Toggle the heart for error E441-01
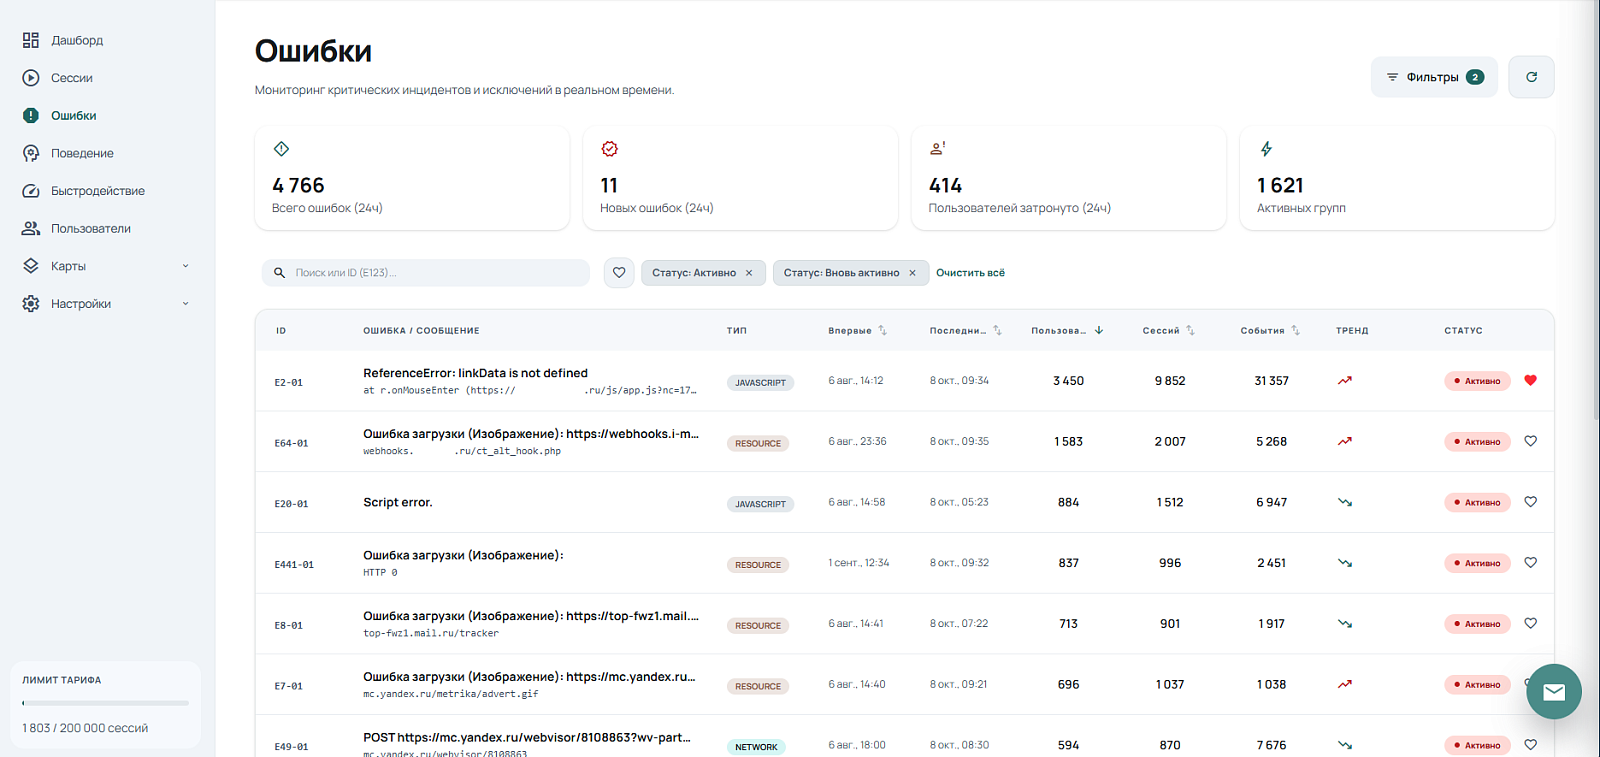1600x757 pixels. point(1530,563)
